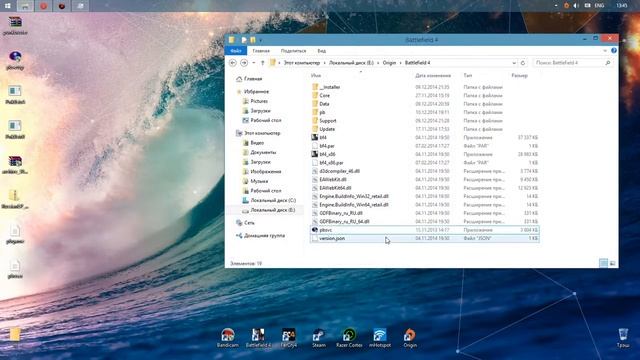Launch the Steam shortcut icon

pyautogui.click(x=319, y=338)
